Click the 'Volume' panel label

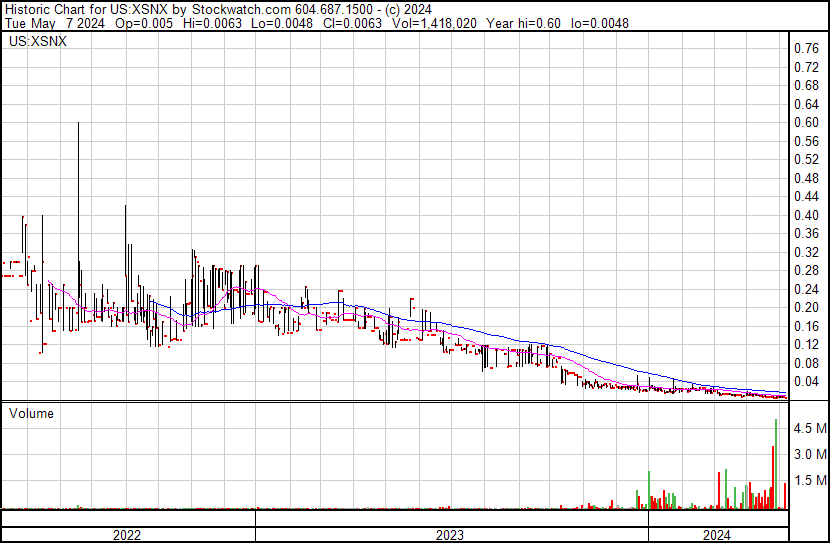coord(31,413)
